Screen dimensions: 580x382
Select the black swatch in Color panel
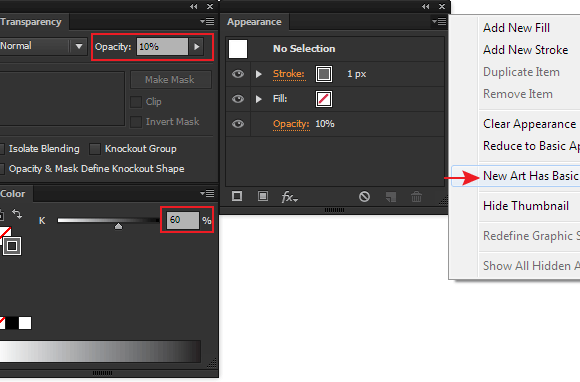(x=12, y=323)
